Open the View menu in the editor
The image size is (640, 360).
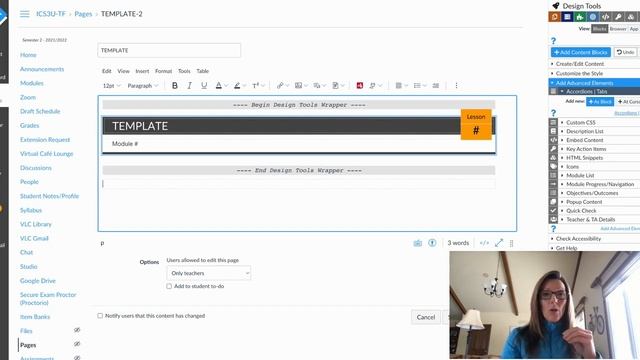point(123,71)
